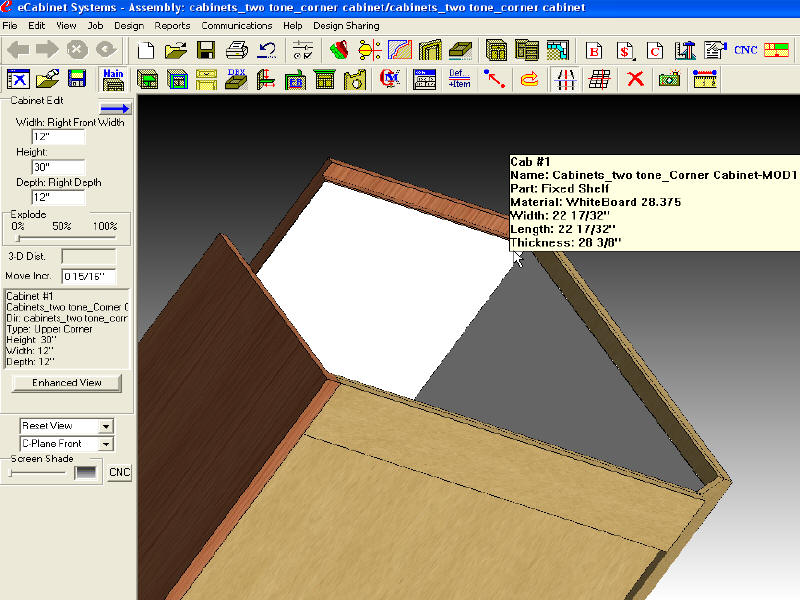Open the Communications menu
Screen dimensions: 800x600
[236, 26]
